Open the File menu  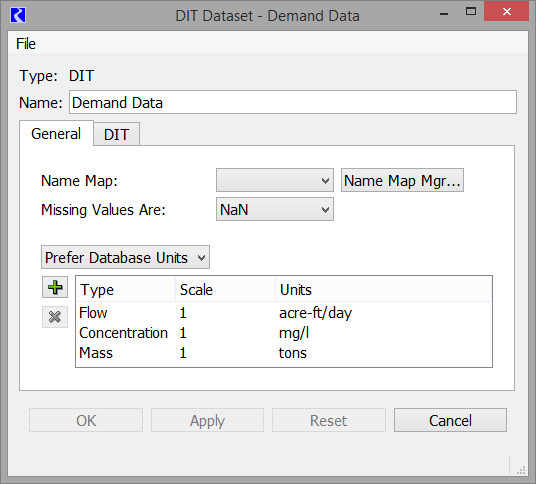[26, 44]
